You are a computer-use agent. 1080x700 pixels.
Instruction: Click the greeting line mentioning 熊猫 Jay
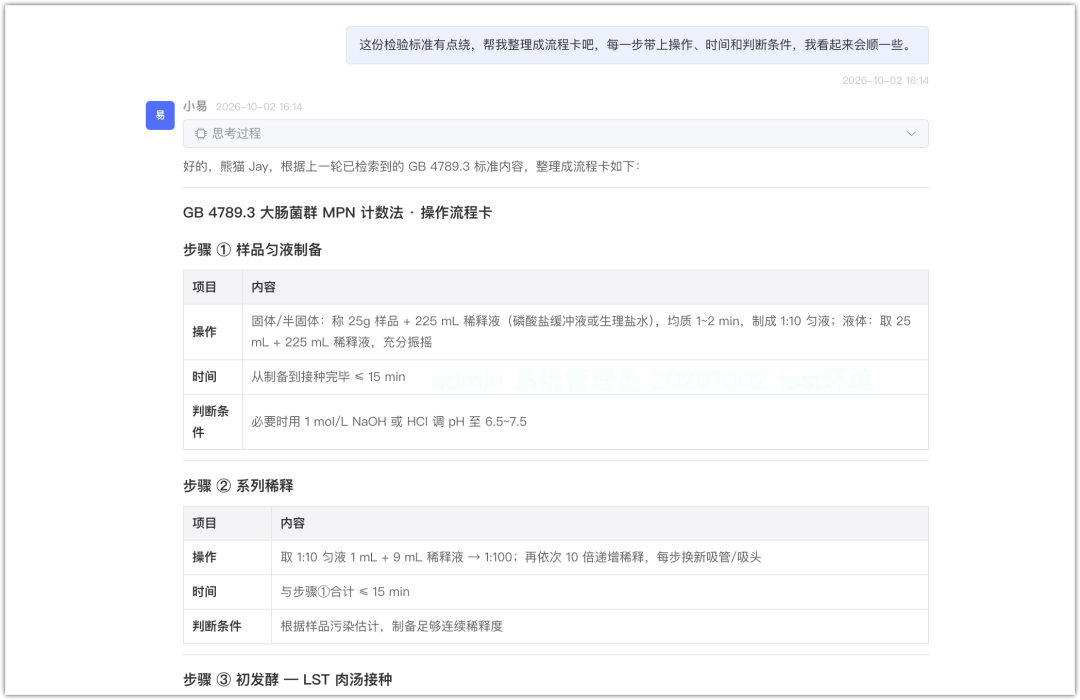pyautogui.click(x=411, y=167)
